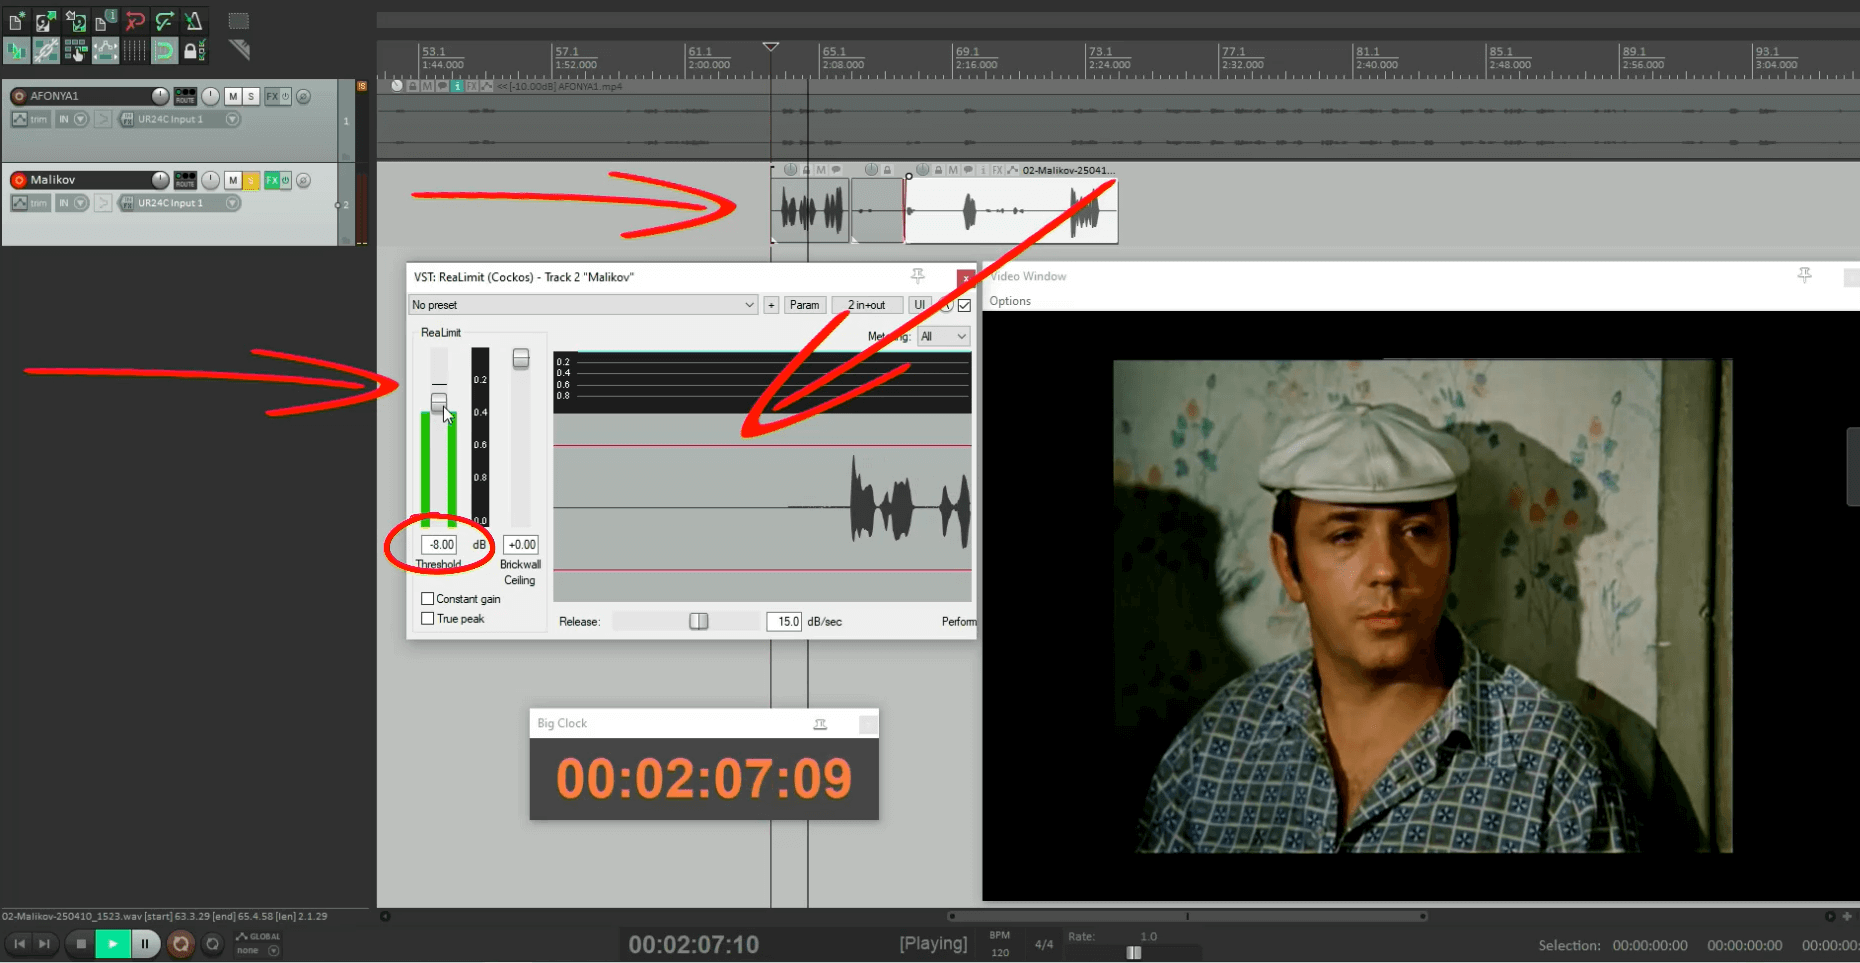Toggle the metronome icon
This screenshot has width=1860, height=963.
click(194, 20)
